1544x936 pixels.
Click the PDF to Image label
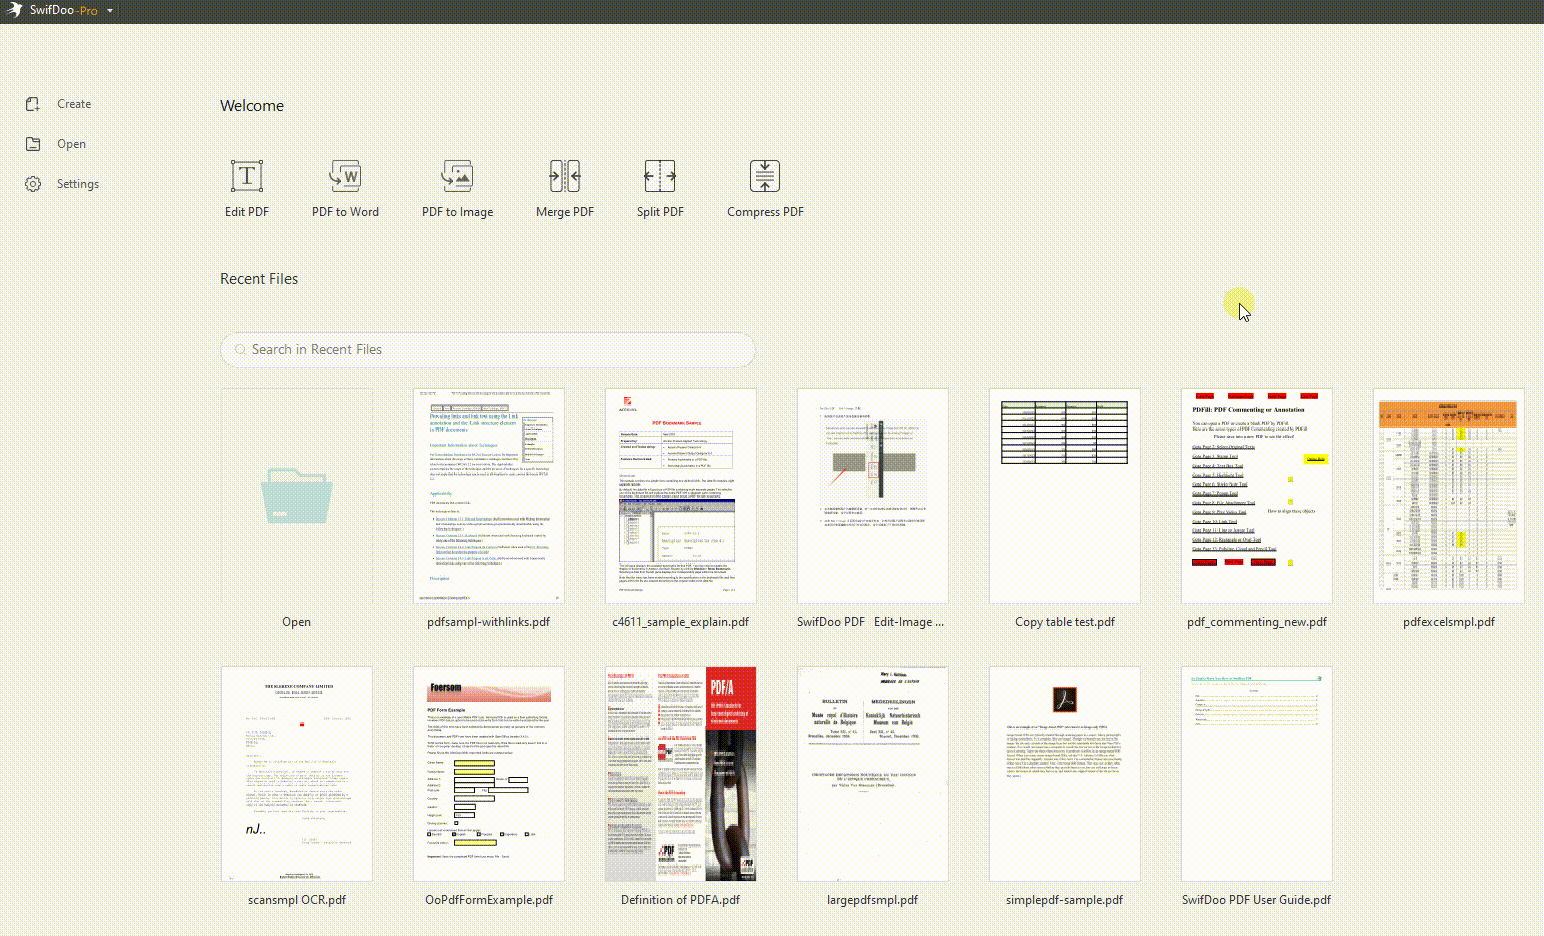[x=457, y=212]
